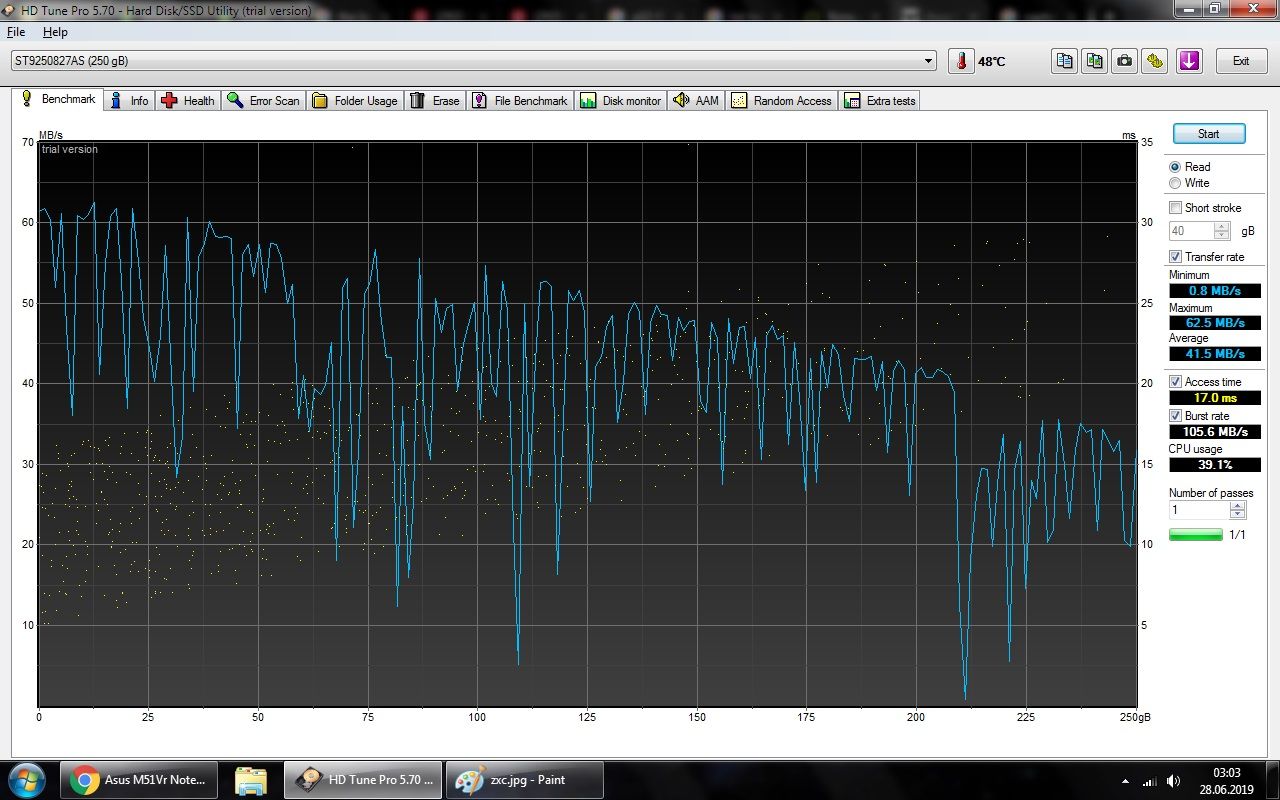Switch to the Disk monitor tab
The width and height of the screenshot is (1280, 800).
coord(621,100)
